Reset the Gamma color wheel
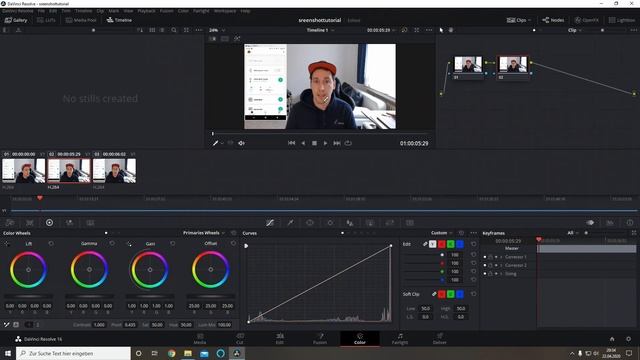 click(112, 243)
